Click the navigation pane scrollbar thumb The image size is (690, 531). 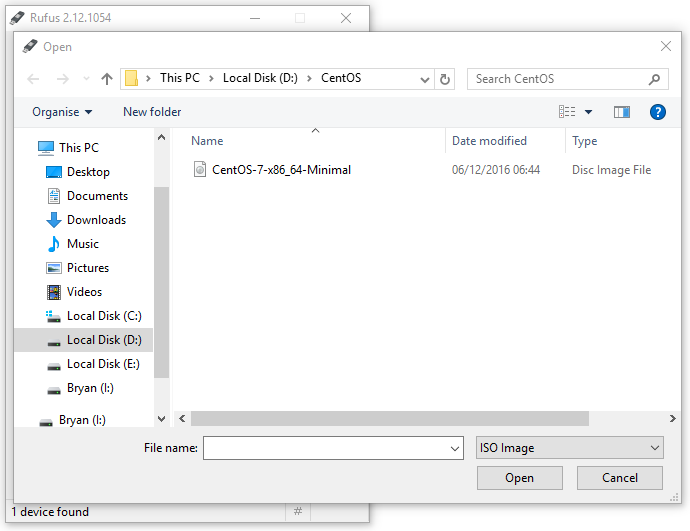(161, 282)
